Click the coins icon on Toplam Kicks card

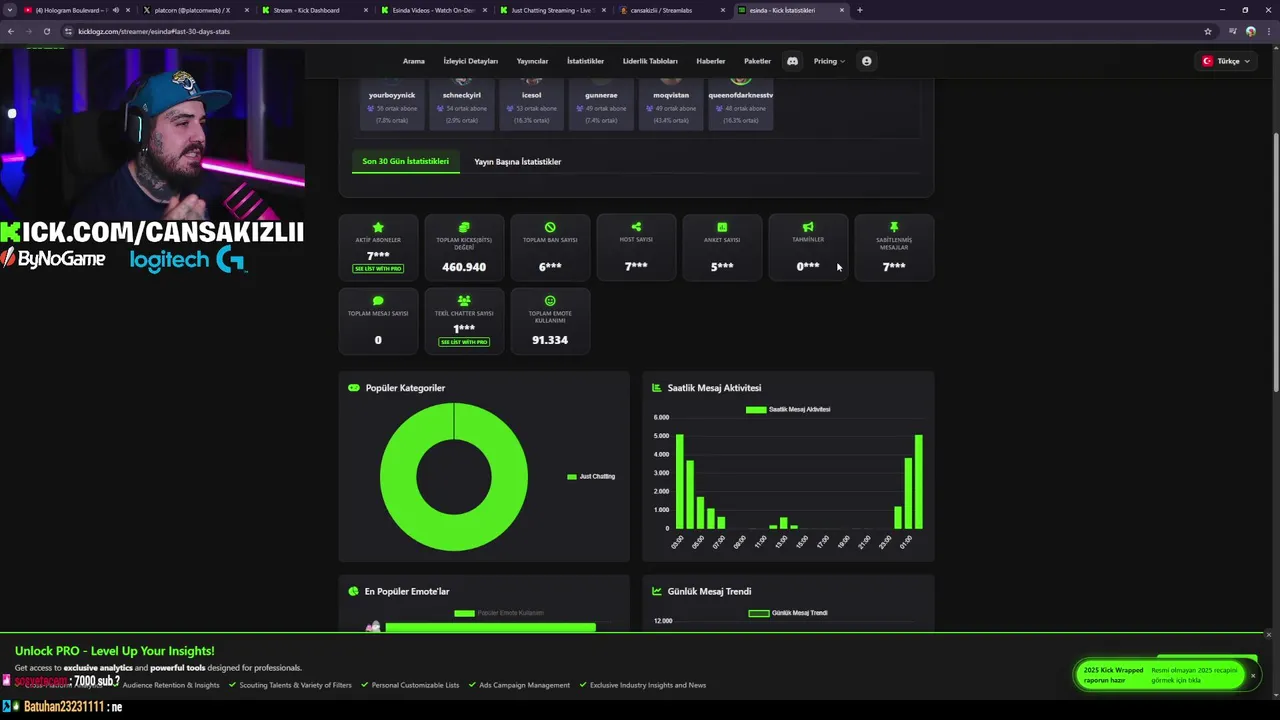pyautogui.click(x=464, y=228)
